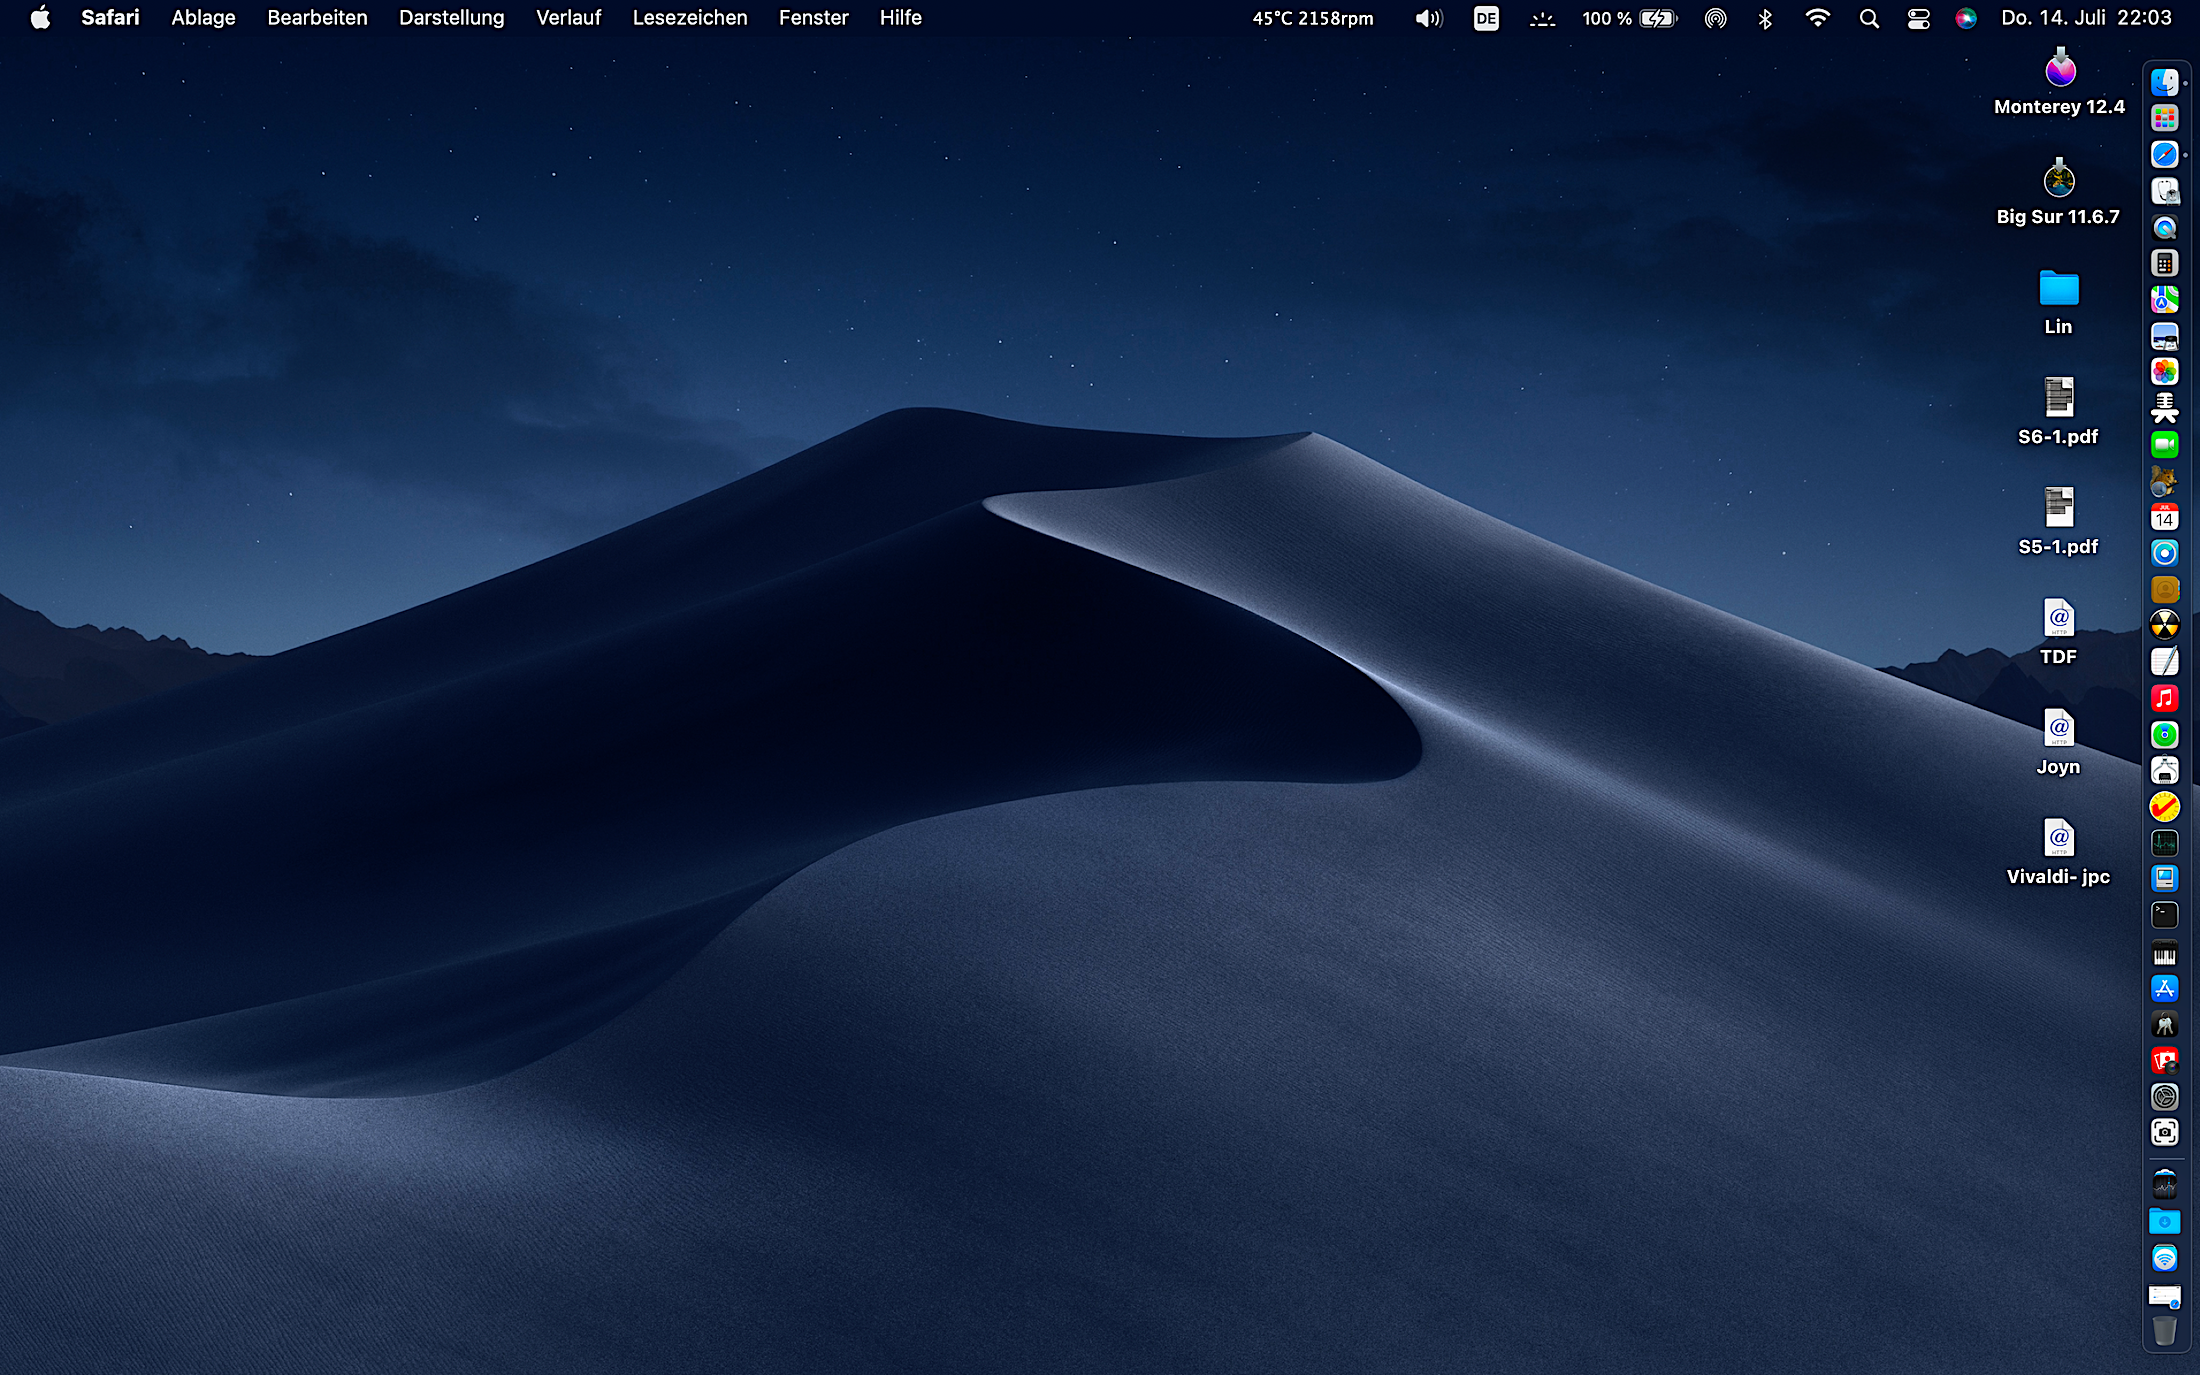The image size is (2200, 1375).
Task: Toggle the Bluetooth menu bar icon
Action: tap(1765, 18)
